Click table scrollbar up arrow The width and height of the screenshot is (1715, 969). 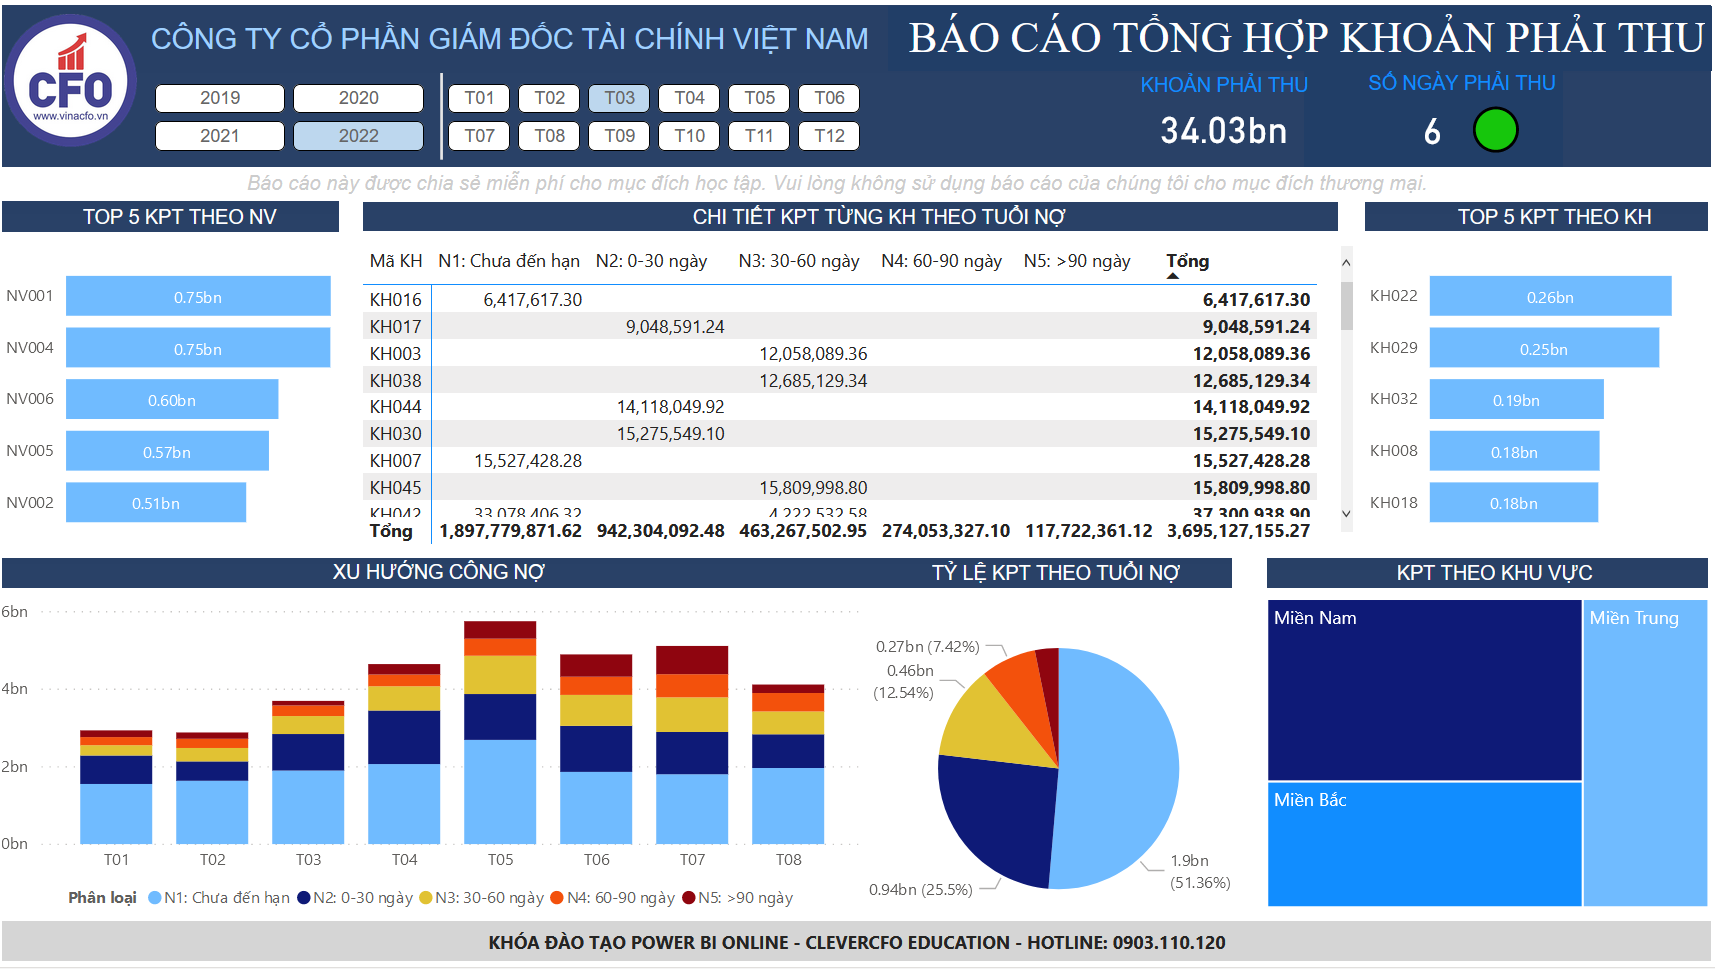(x=1346, y=263)
